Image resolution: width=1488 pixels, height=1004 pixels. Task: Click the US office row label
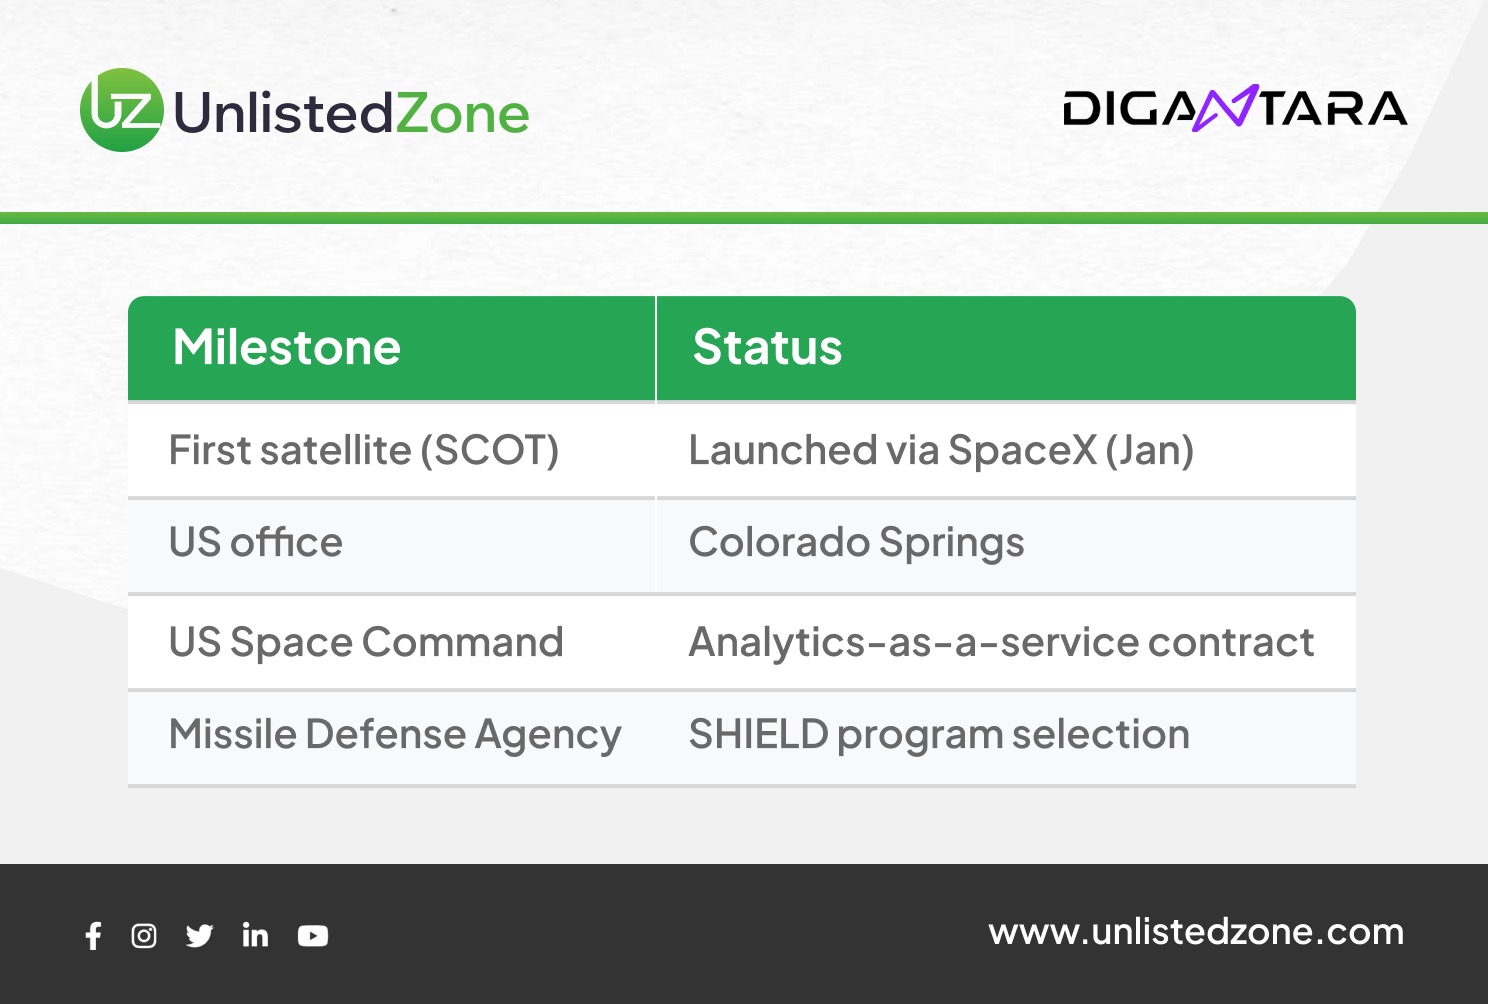click(256, 542)
